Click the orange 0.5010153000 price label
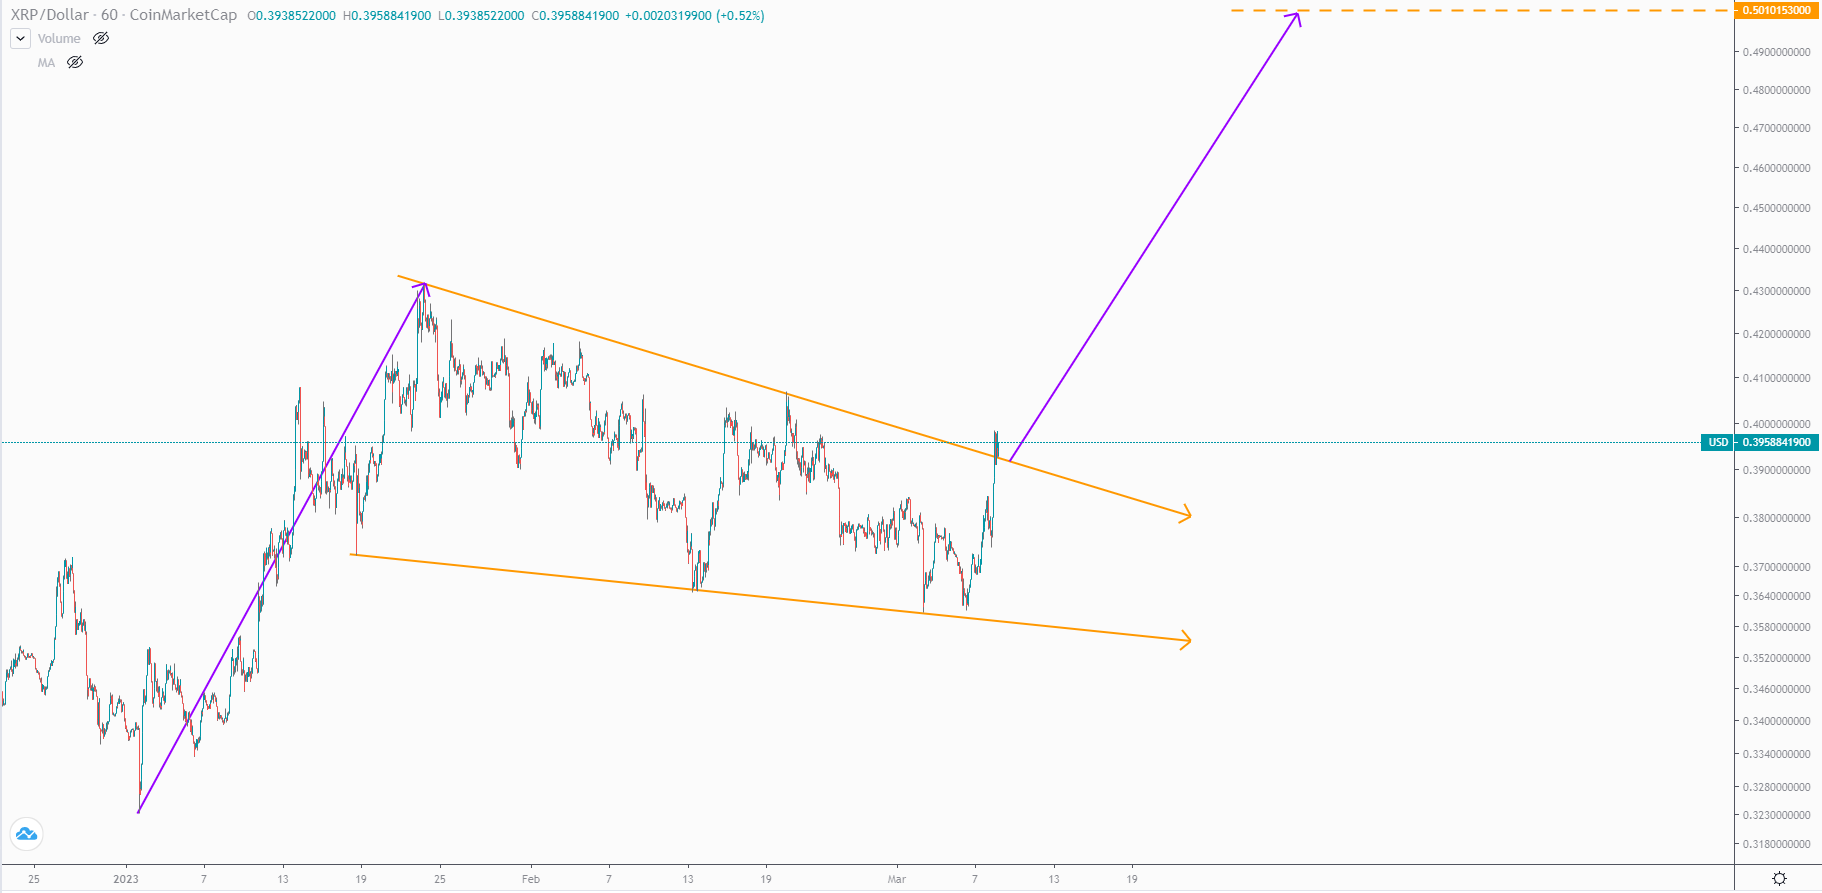The height and width of the screenshot is (893, 1822). tap(1777, 10)
